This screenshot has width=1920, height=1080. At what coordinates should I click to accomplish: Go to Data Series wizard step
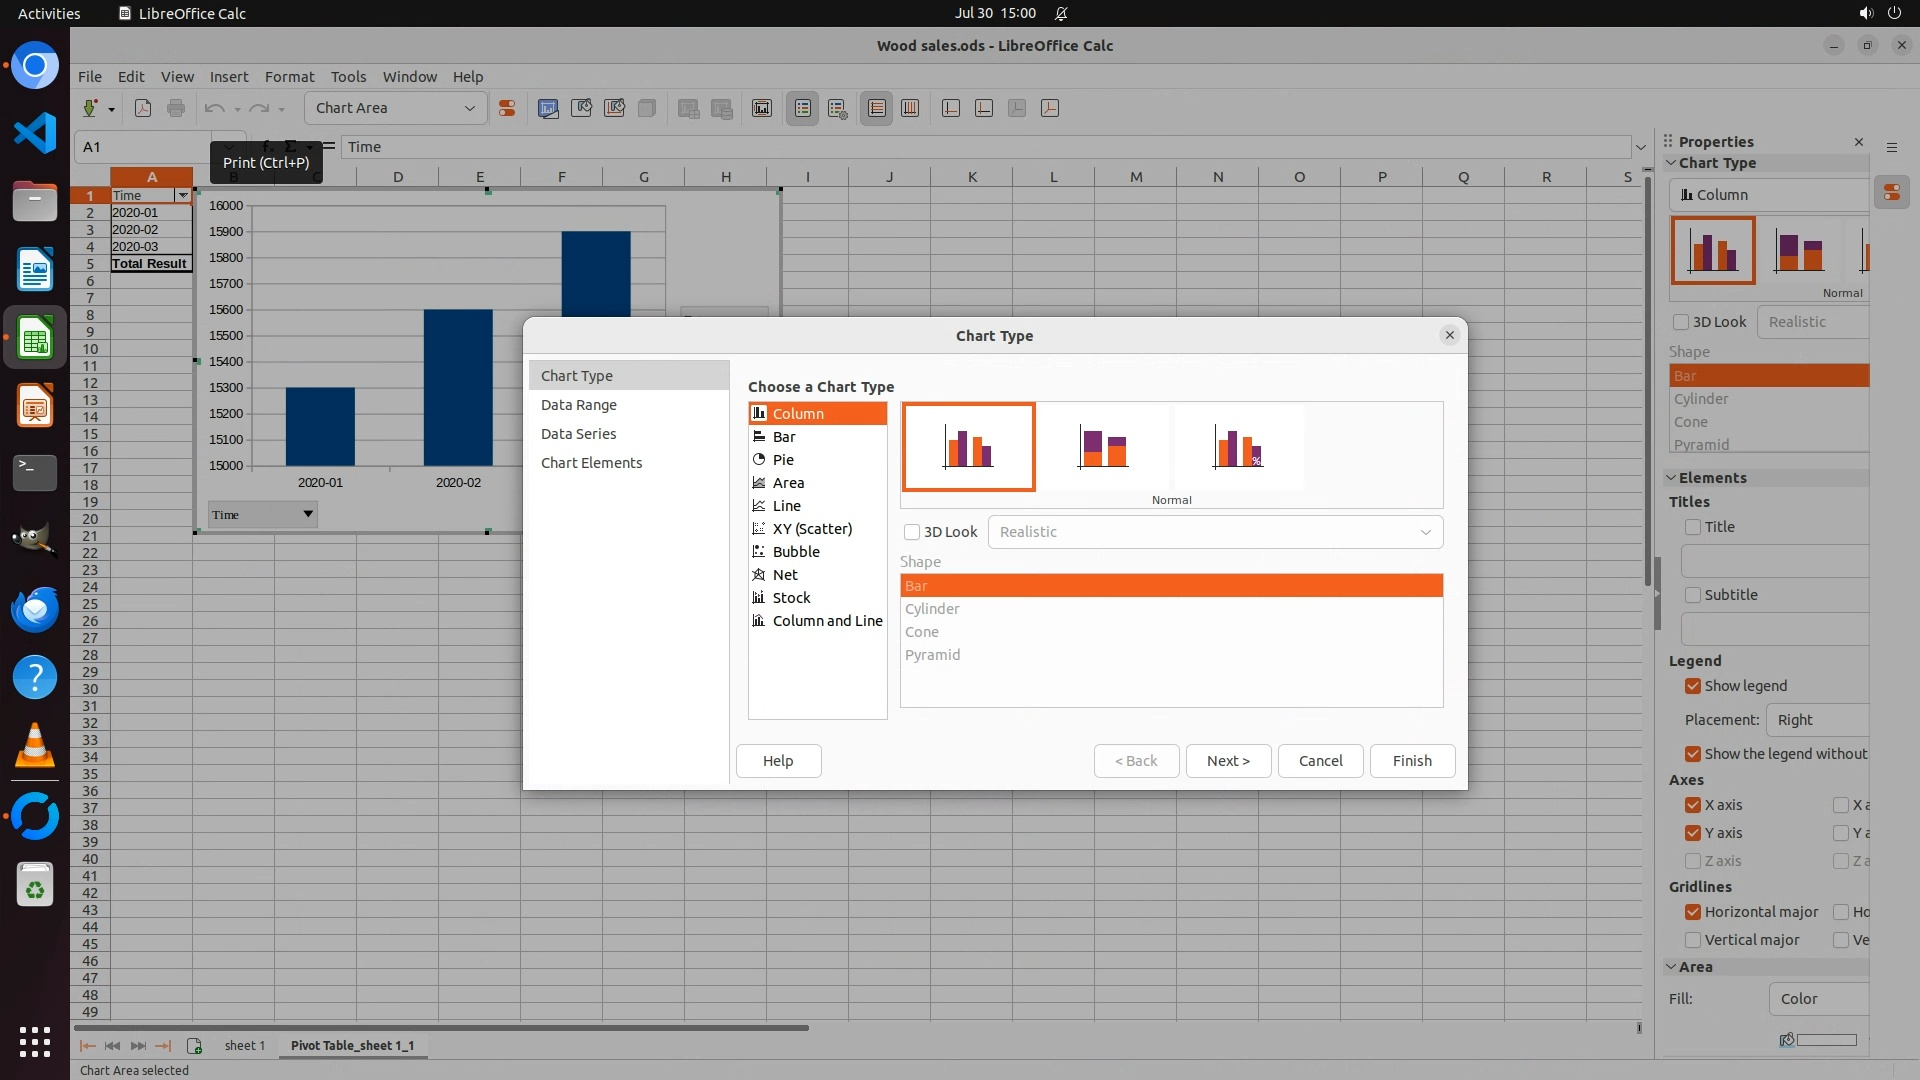point(578,434)
